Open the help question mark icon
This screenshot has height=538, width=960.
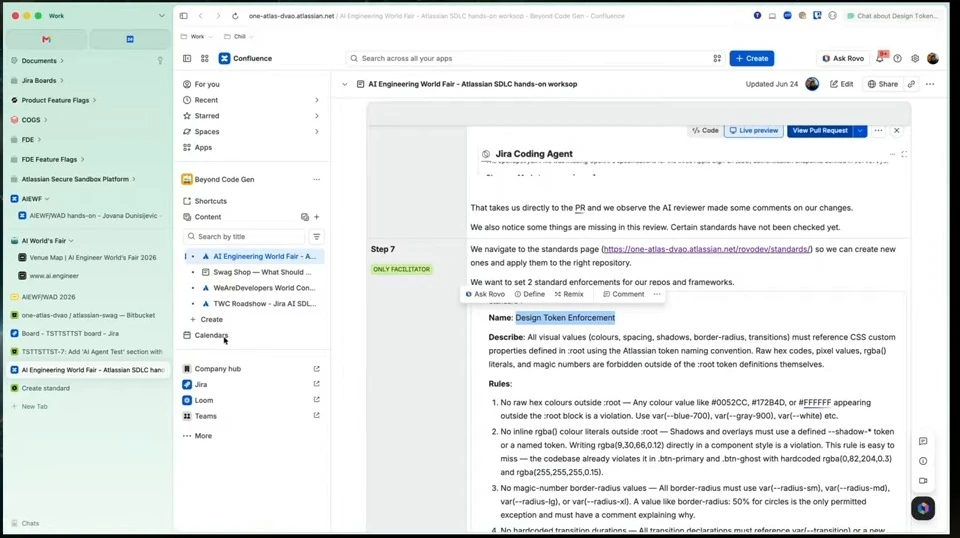(x=898, y=58)
